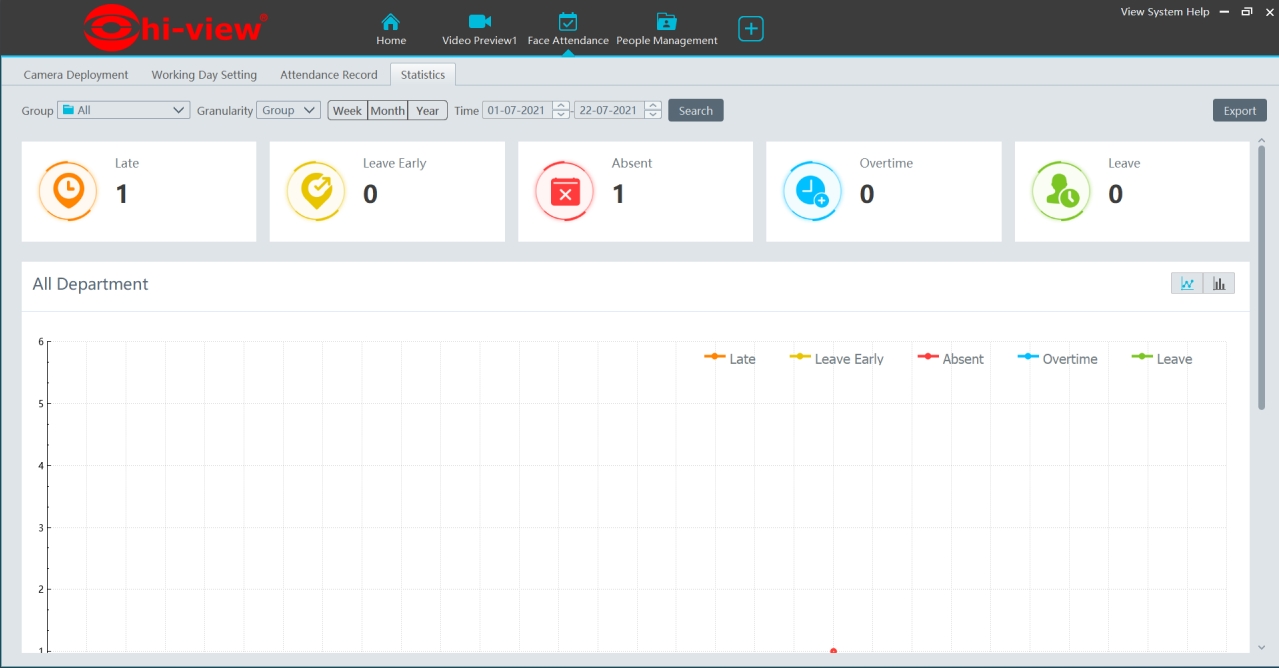Open the Camera Deployment tab
Screen dimensions: 1279x668
tap(76, 75)
